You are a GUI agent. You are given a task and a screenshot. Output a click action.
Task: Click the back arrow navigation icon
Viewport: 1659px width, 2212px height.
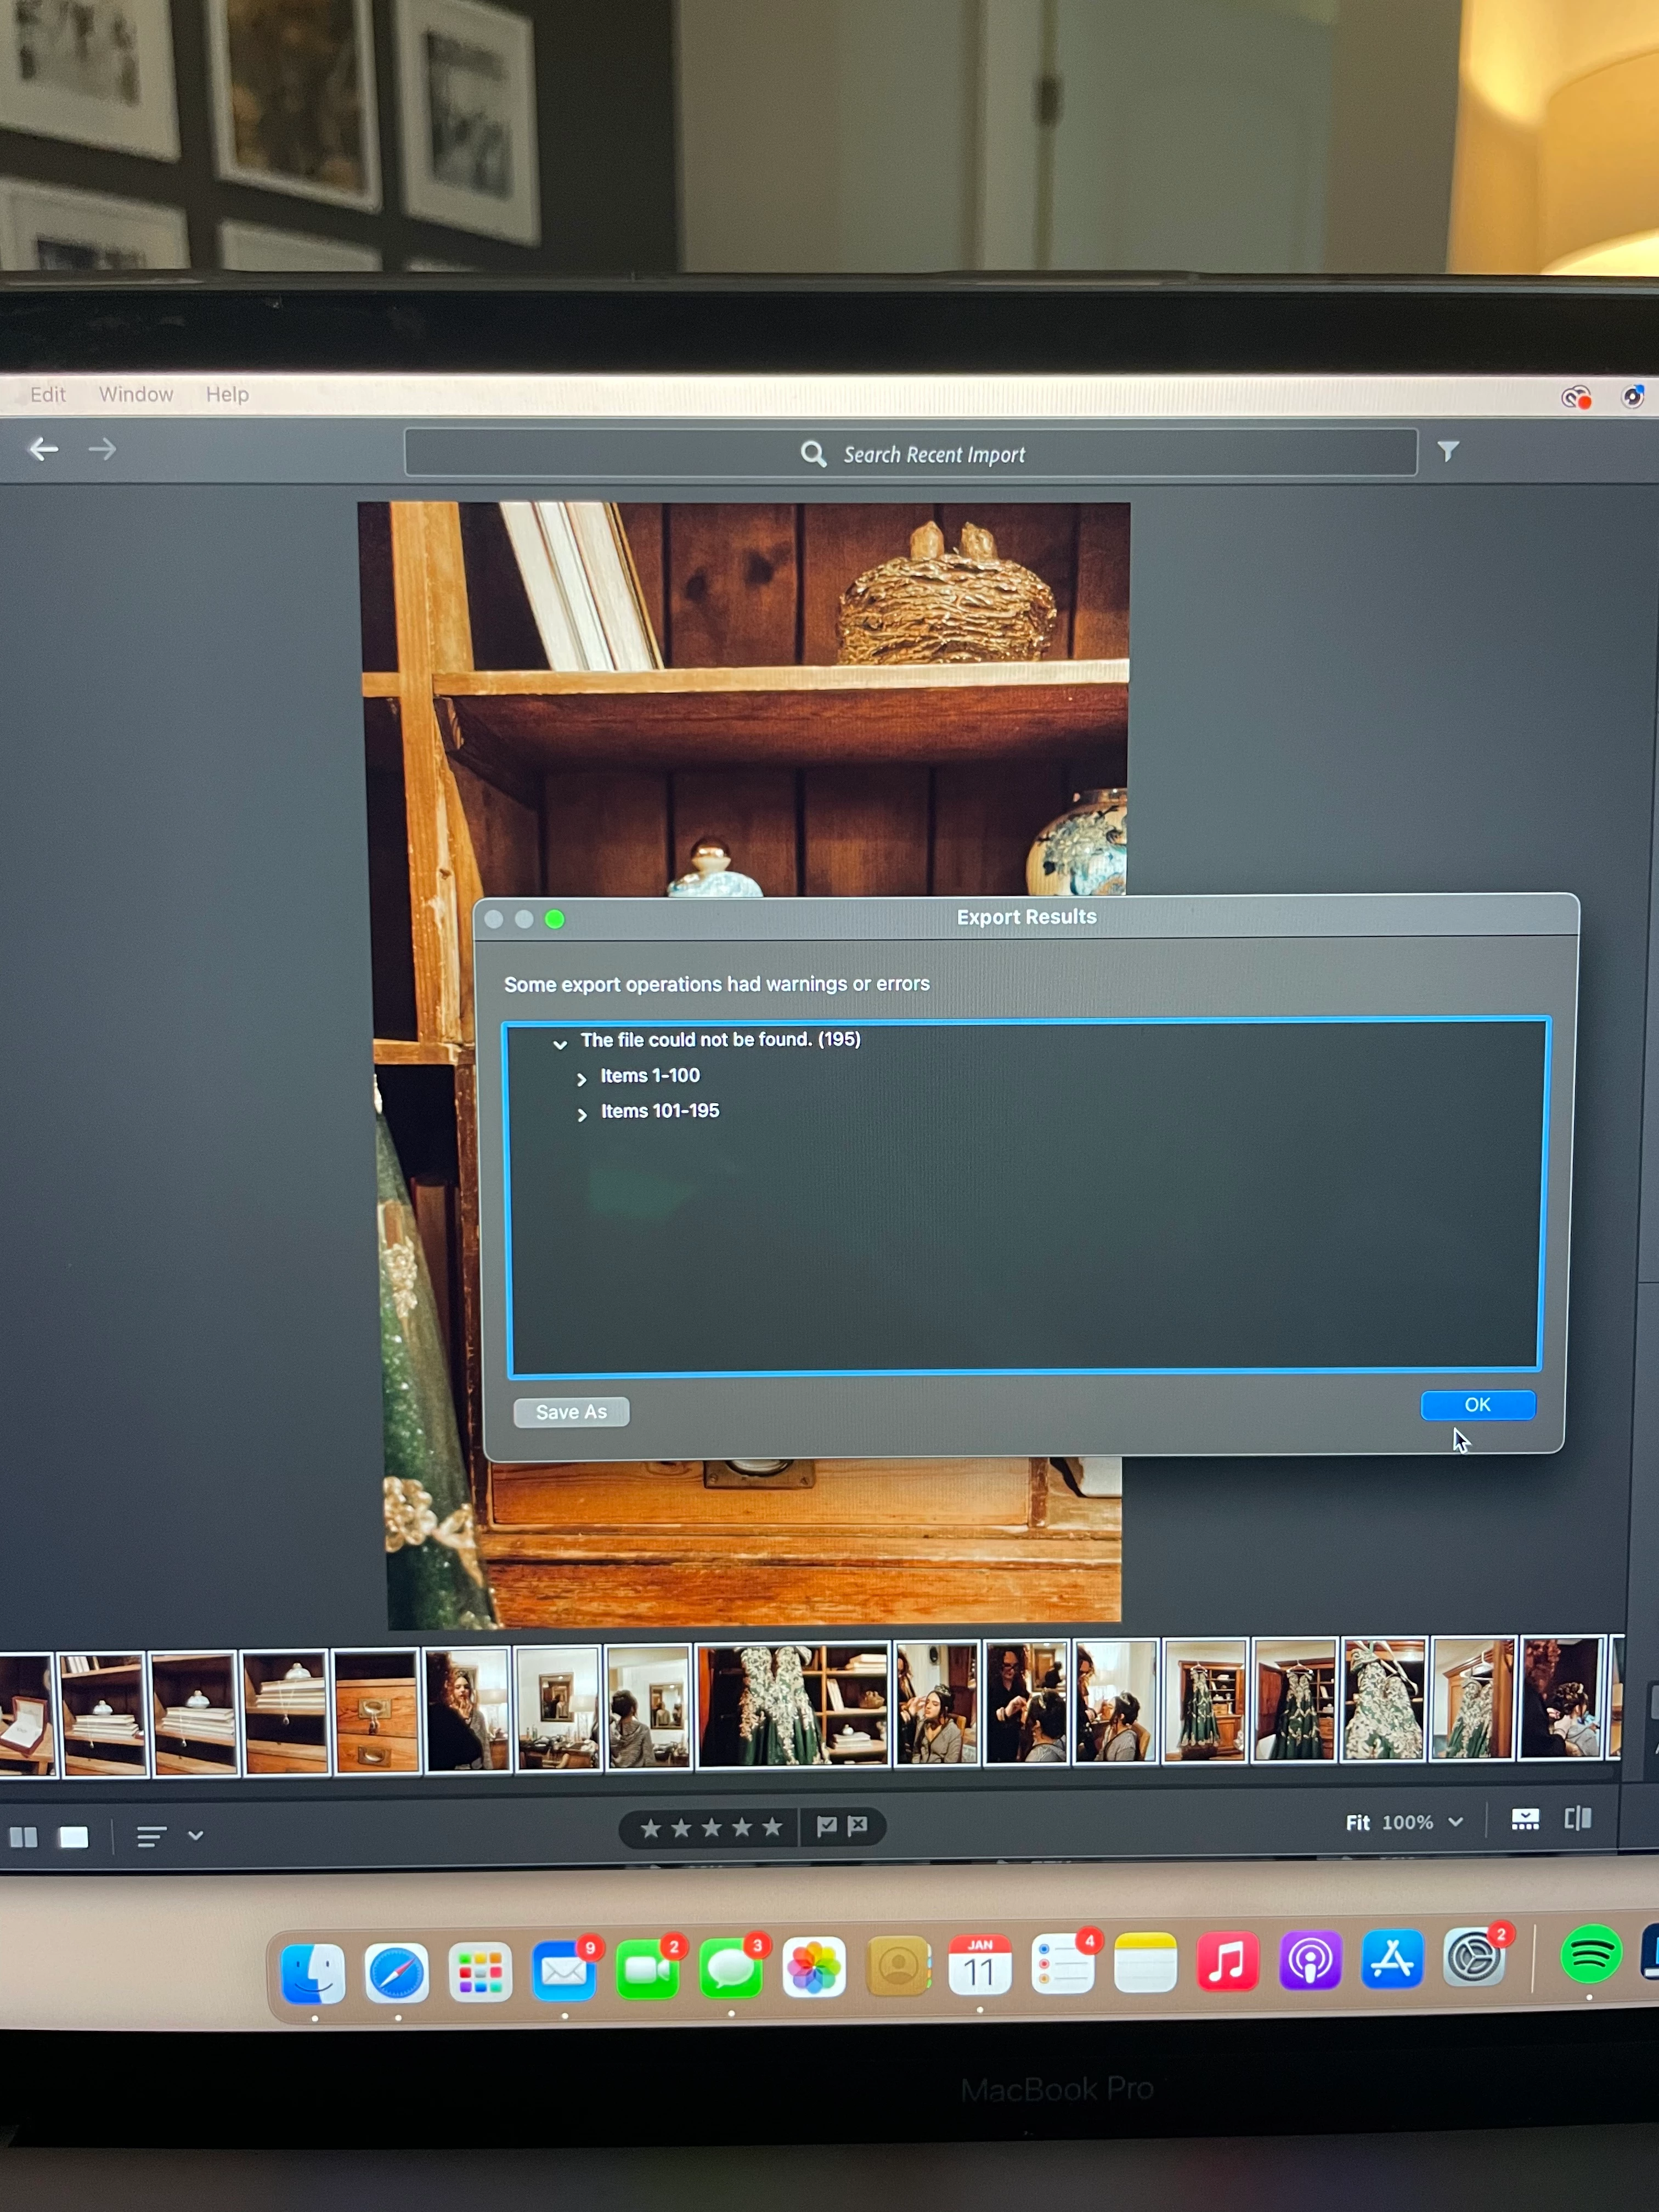tap(43, 450)
